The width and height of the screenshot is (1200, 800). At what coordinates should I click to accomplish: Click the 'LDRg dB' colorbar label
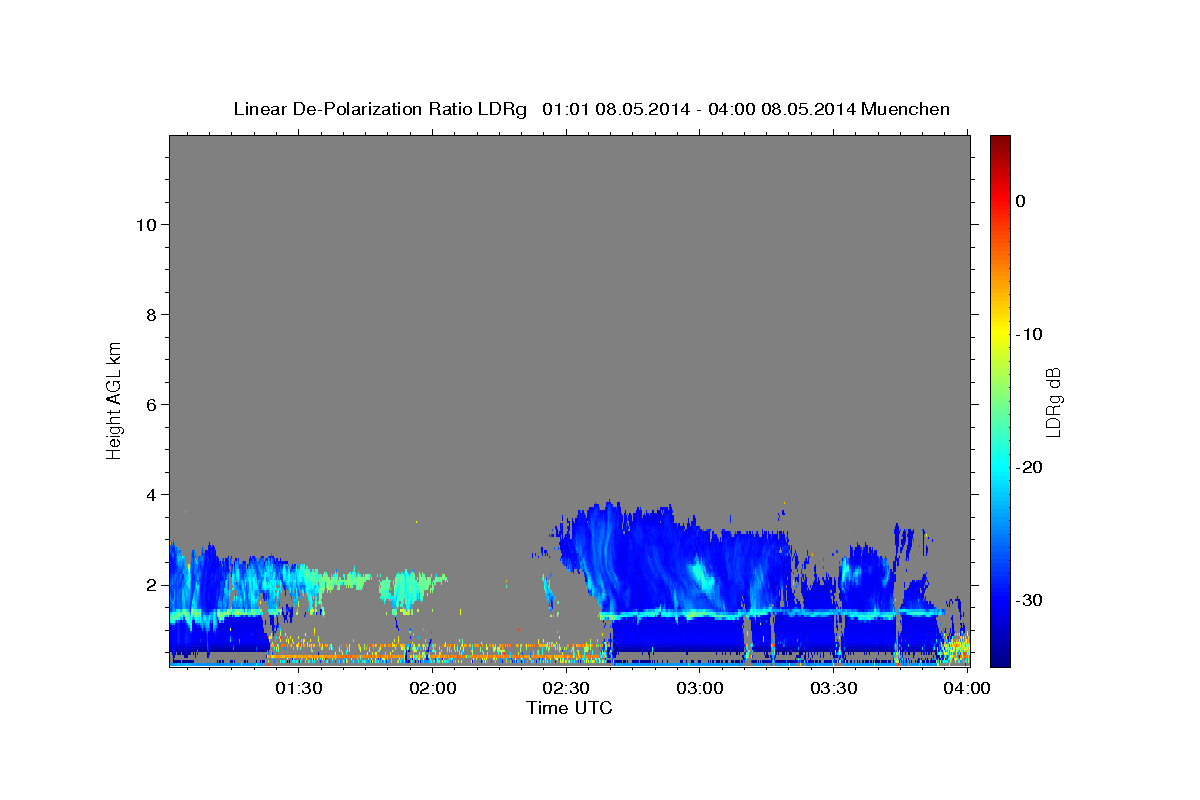click(x=1052, y=402)
